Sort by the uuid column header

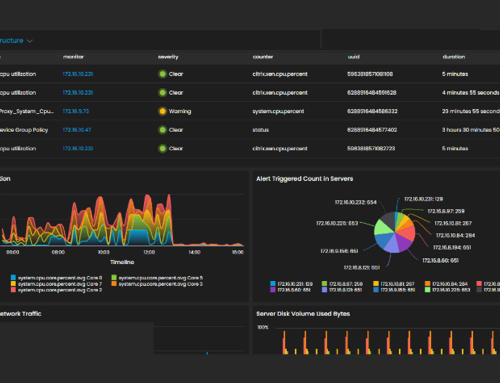(x=354, y=57)
